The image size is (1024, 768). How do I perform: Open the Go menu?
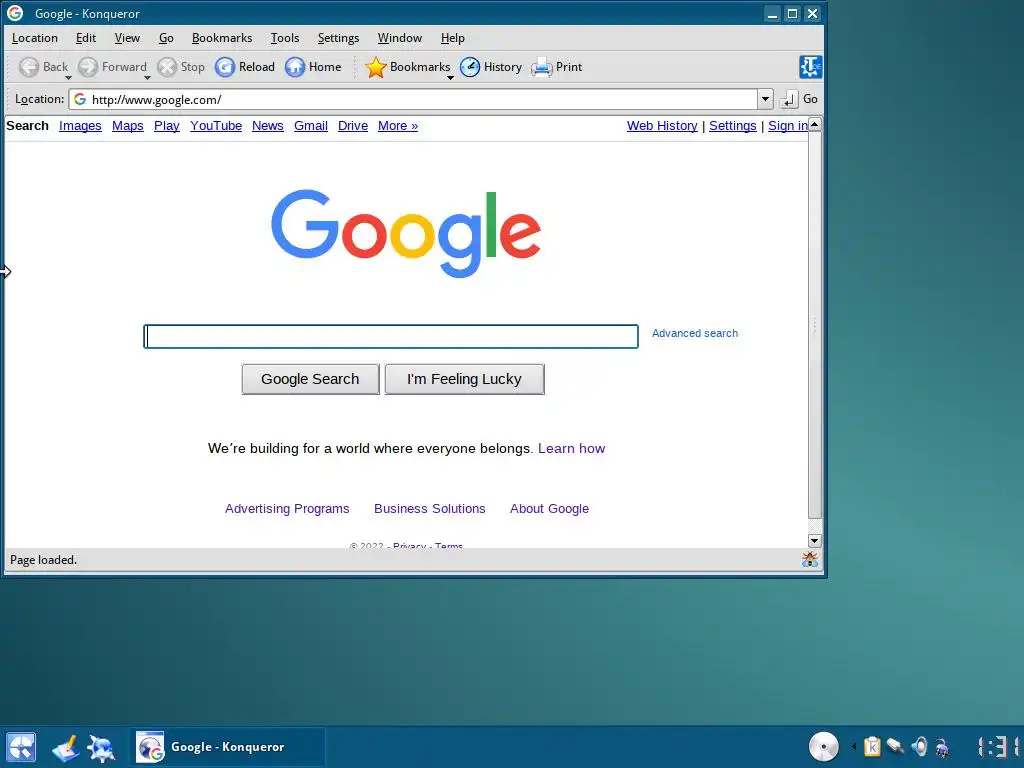tap(166, 38)
